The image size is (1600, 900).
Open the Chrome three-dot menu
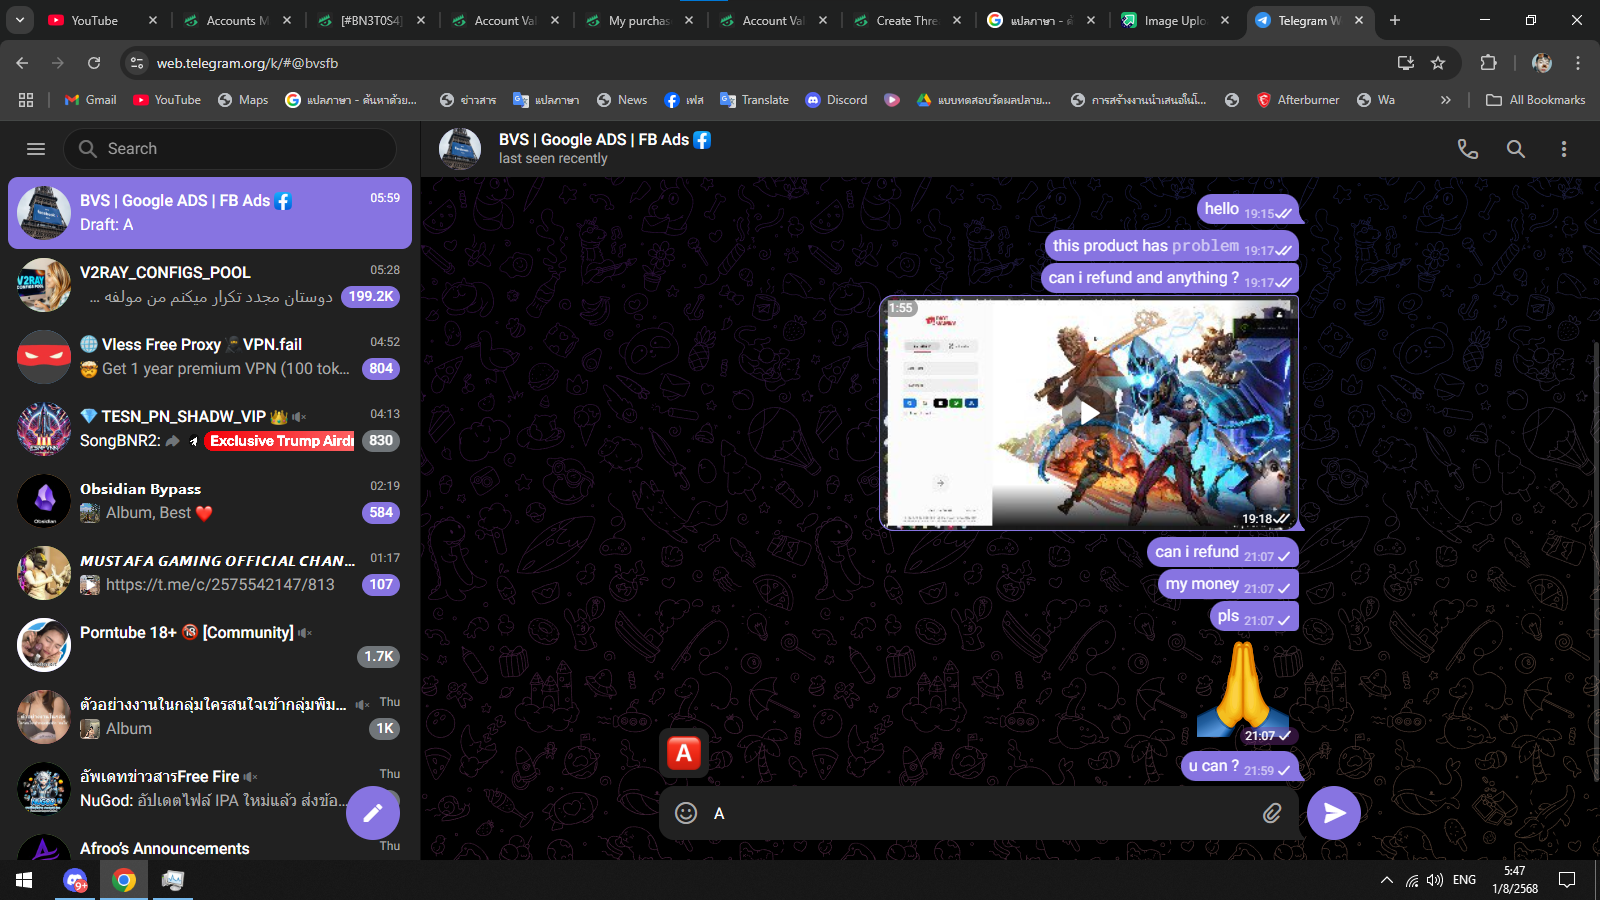[x=1578, y=63]
